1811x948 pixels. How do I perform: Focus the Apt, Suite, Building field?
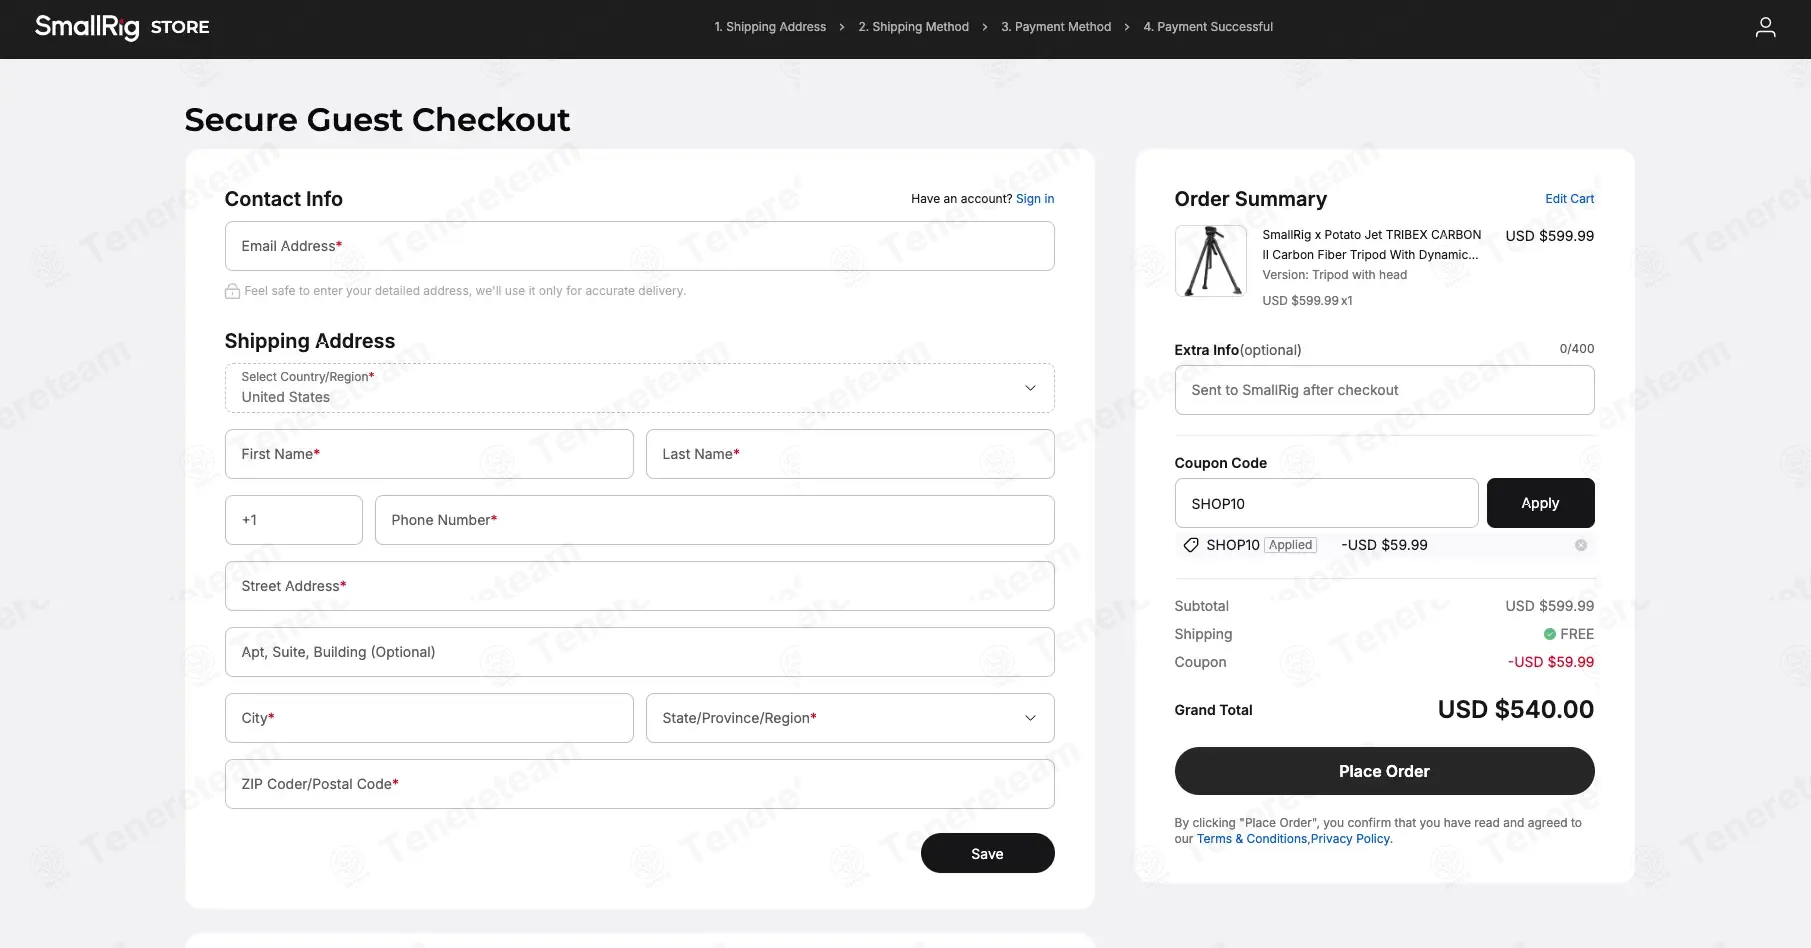tap(640, 652)
